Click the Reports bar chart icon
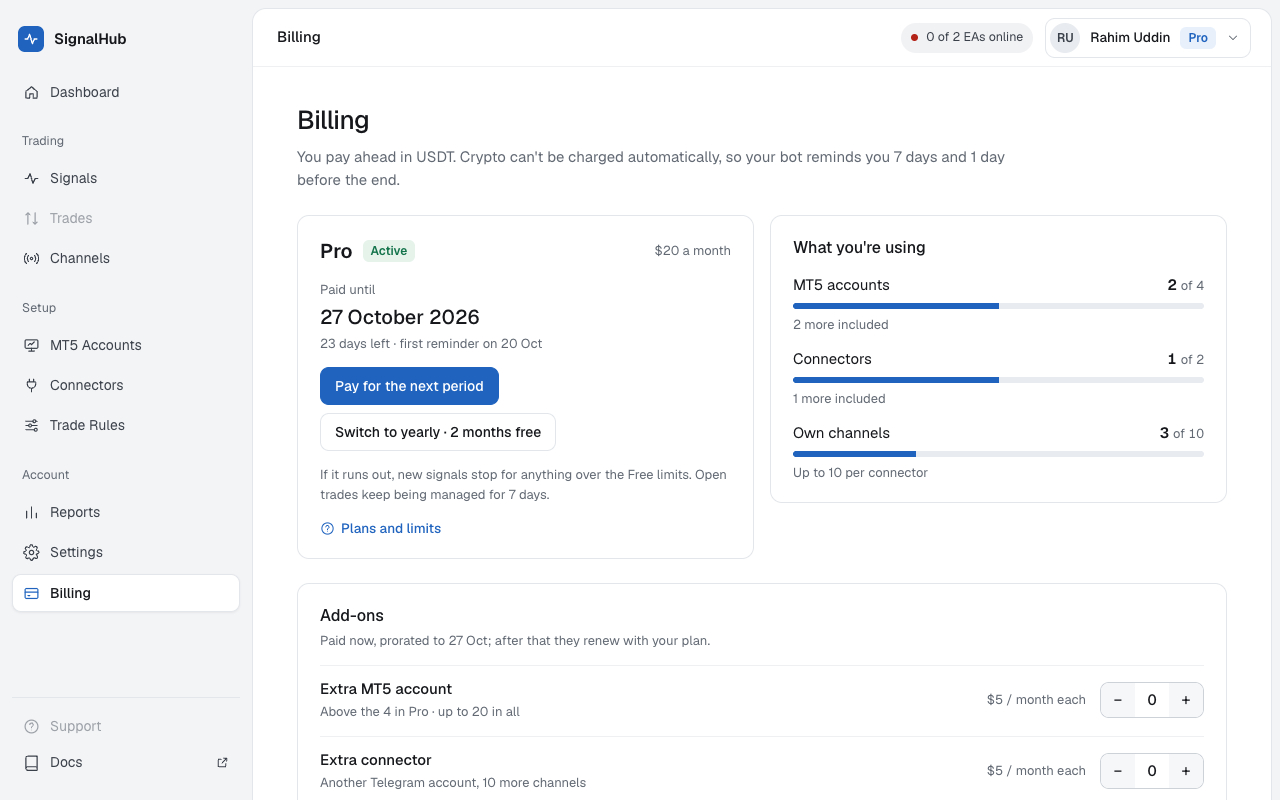 [31, 512]
